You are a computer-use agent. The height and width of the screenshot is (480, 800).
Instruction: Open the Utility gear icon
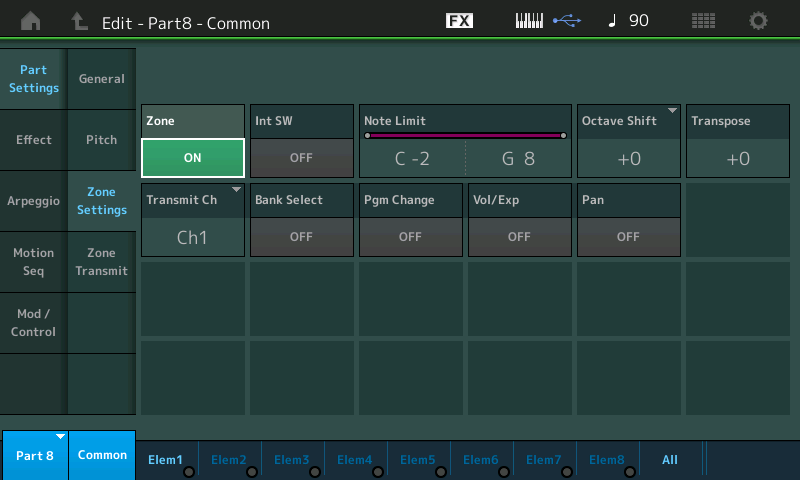tap(759, 20)
